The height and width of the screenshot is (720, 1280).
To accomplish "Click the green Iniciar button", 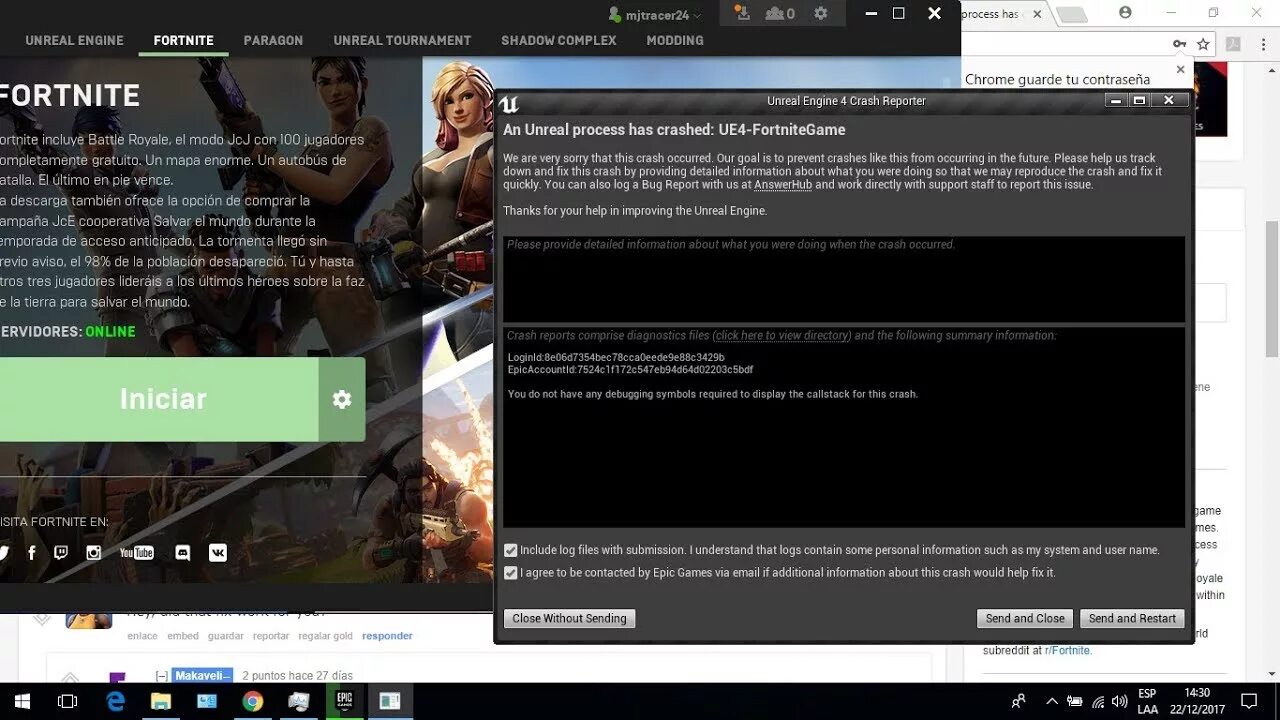I will (x=160, y=399).
